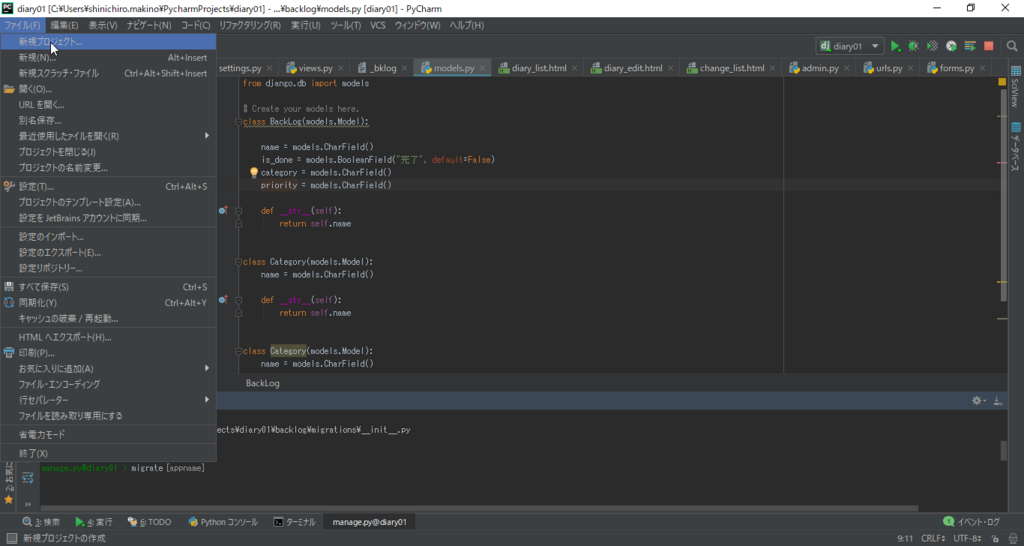Switch to admin.py editor tab

point(820,68)
